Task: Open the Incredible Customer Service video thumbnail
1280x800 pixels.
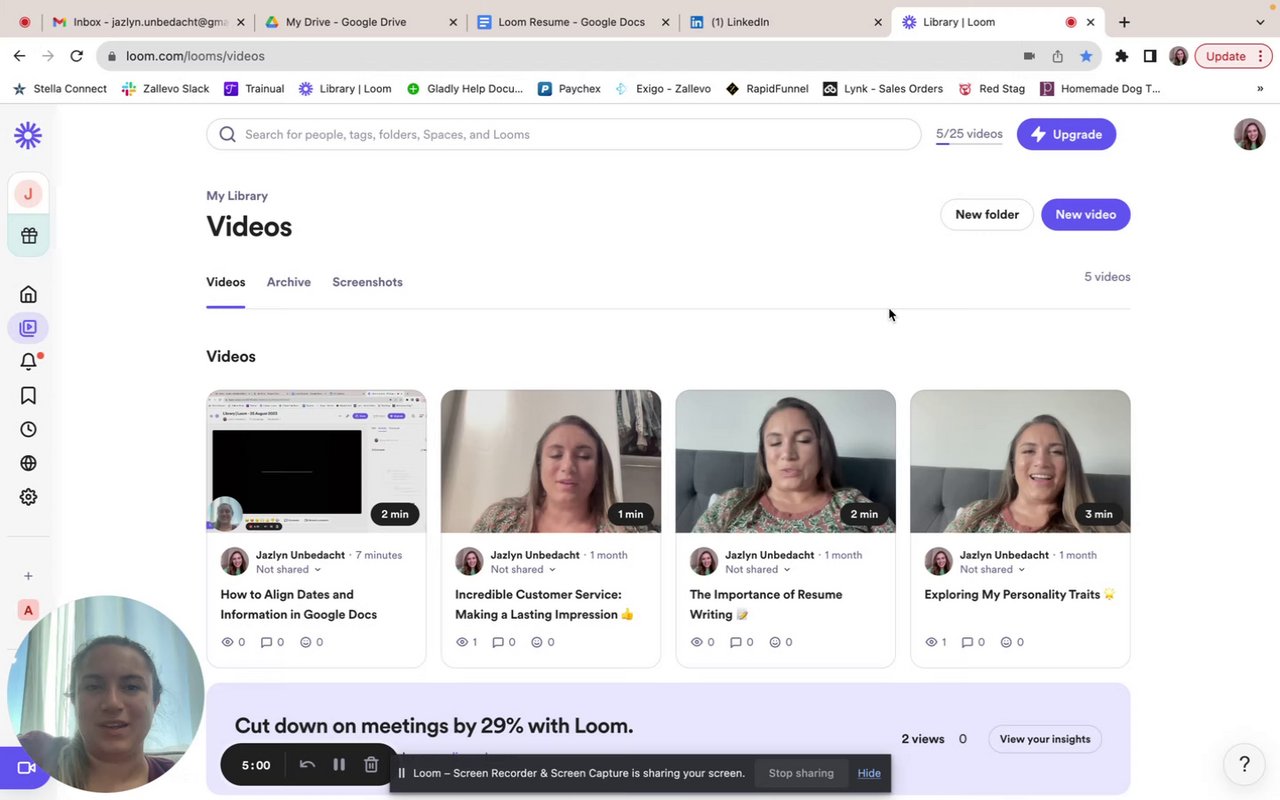Action: tap(551, 461)
